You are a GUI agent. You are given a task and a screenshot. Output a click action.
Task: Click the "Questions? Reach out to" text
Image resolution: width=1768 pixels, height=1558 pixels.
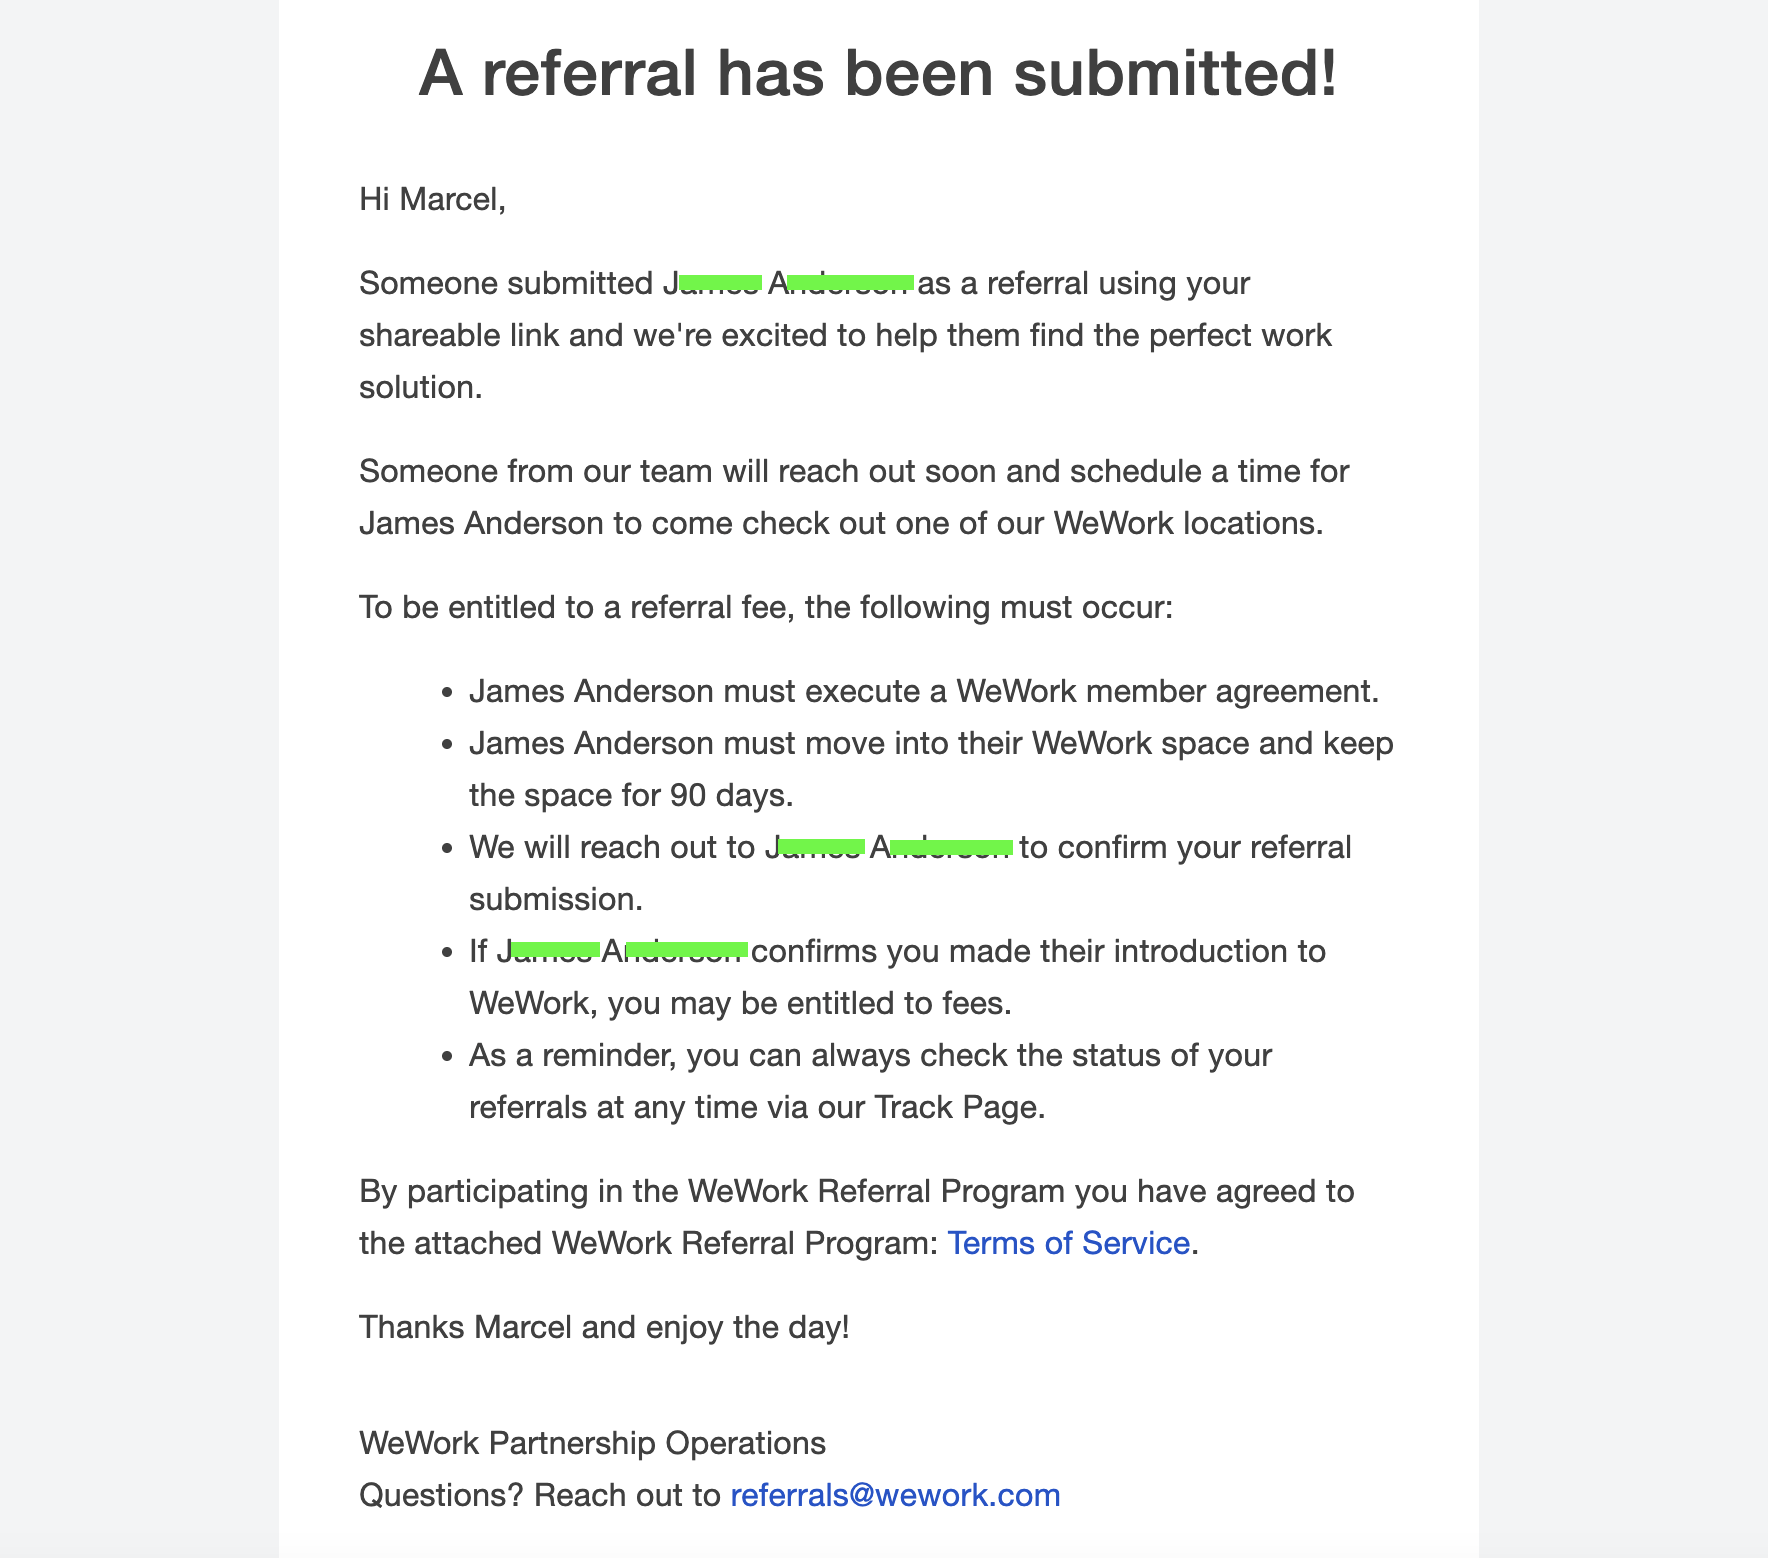[x=540, y=1495]
